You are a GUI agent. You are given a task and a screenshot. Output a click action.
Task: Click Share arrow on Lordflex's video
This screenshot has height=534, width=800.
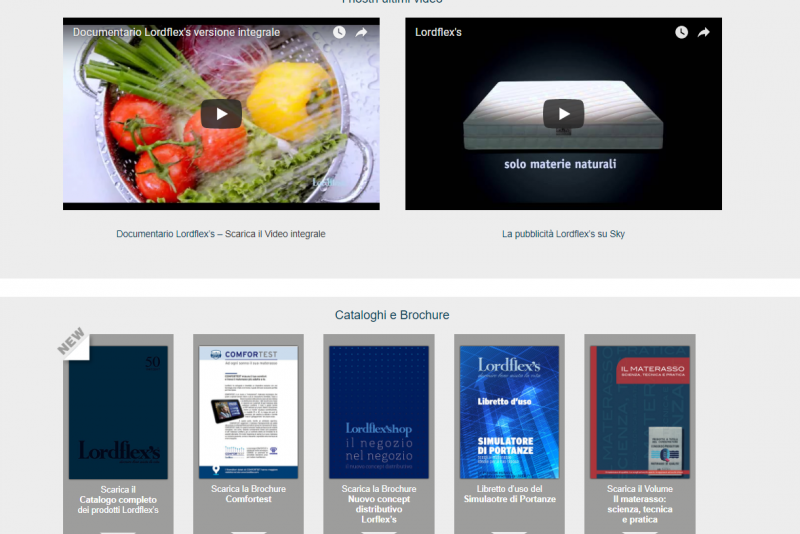pos(704,32)
